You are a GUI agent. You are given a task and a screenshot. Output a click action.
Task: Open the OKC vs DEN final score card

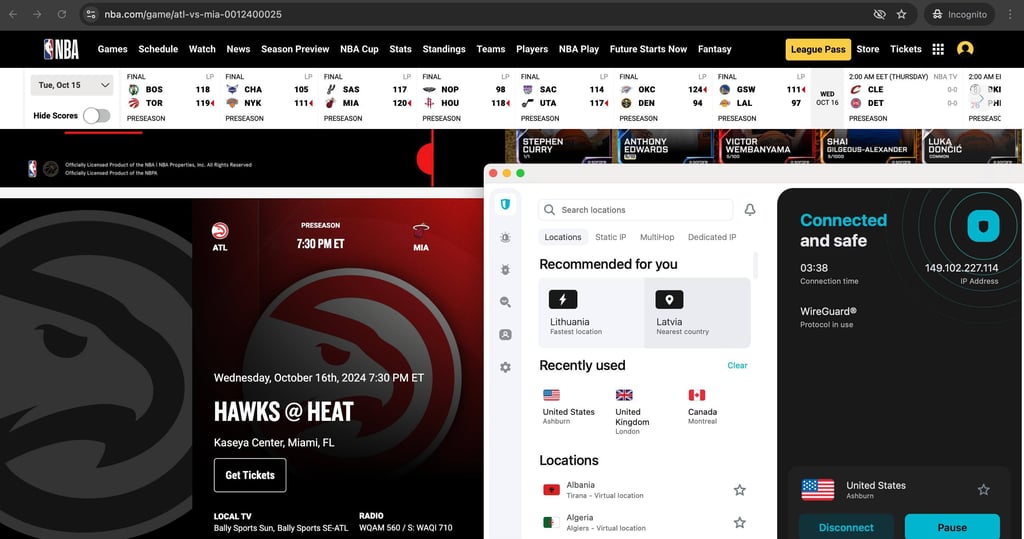coord(662,98)
